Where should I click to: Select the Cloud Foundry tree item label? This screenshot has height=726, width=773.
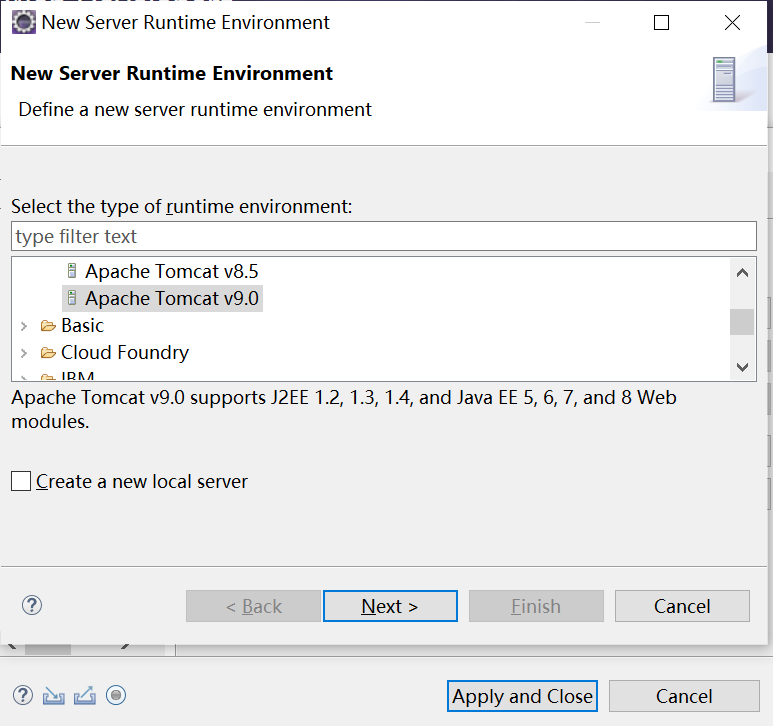click(125, 353)
